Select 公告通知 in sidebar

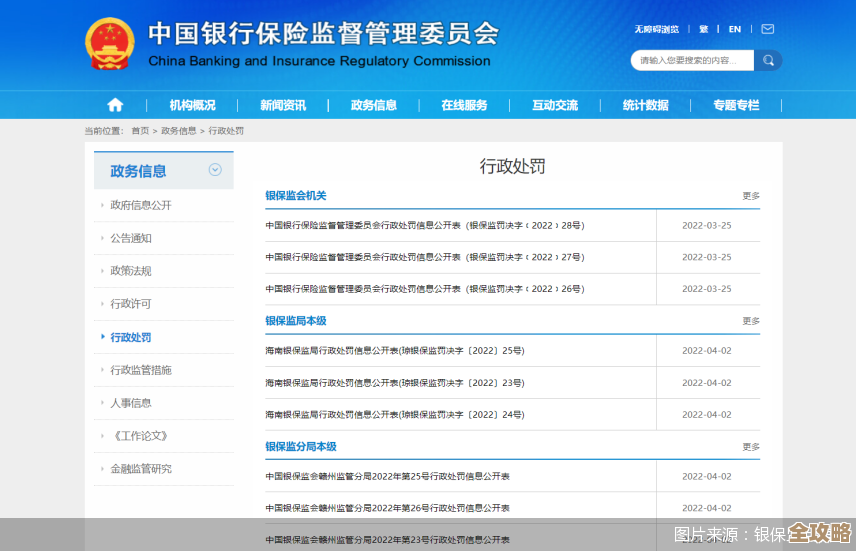pos(131,238)
